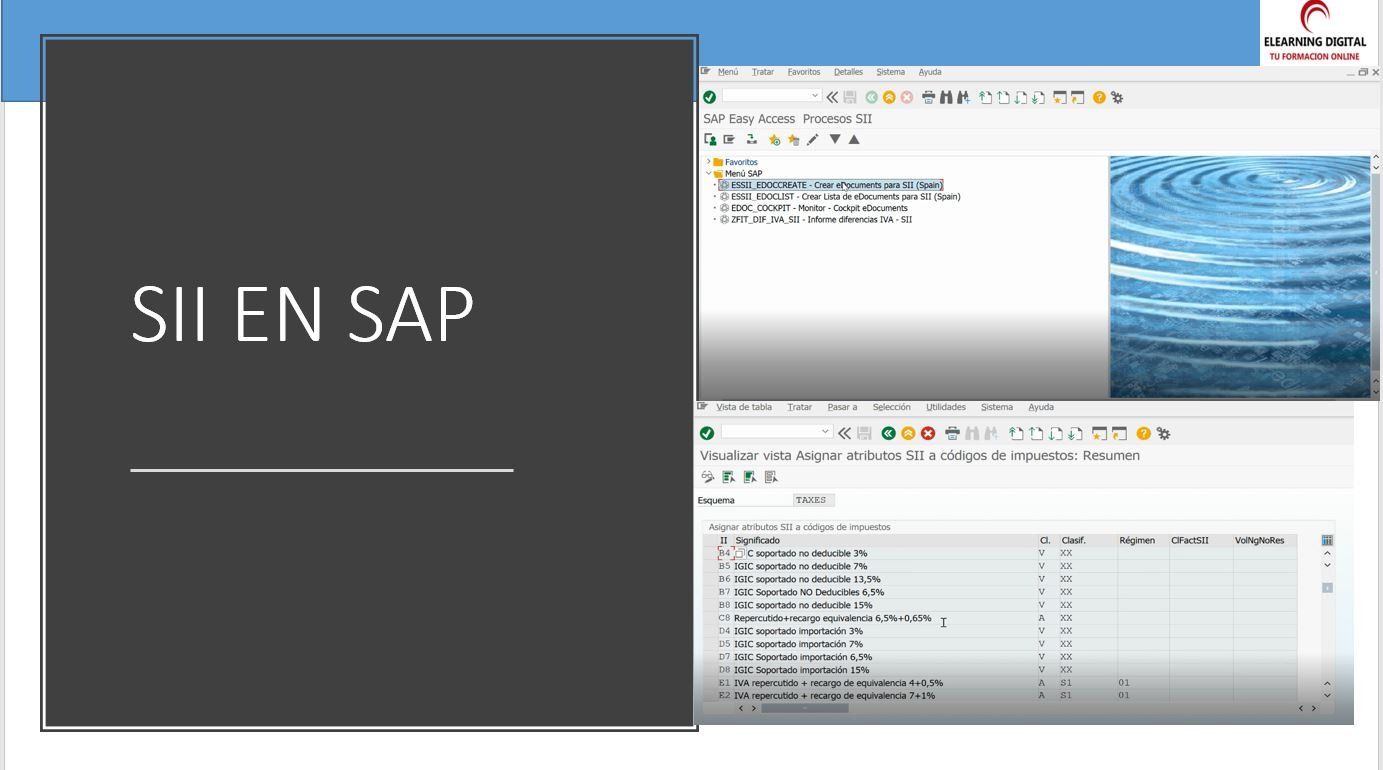Open Menú menu in SAP Easy Access

(x=727, y=72)
